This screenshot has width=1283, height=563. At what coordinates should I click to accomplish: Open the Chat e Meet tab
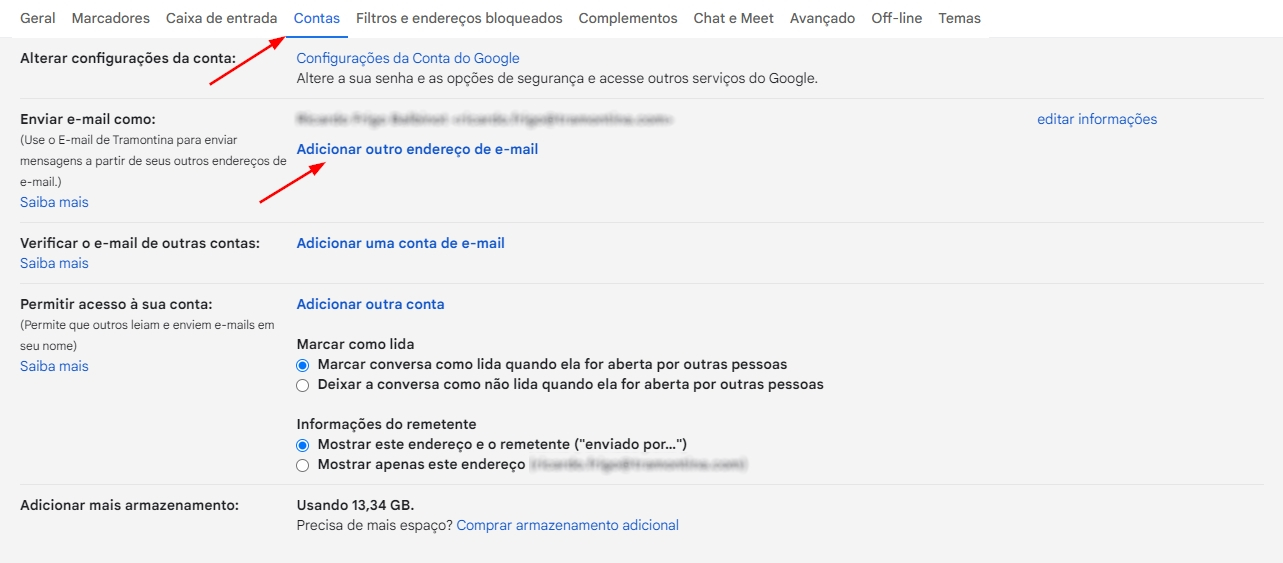[x=733, y=18]
